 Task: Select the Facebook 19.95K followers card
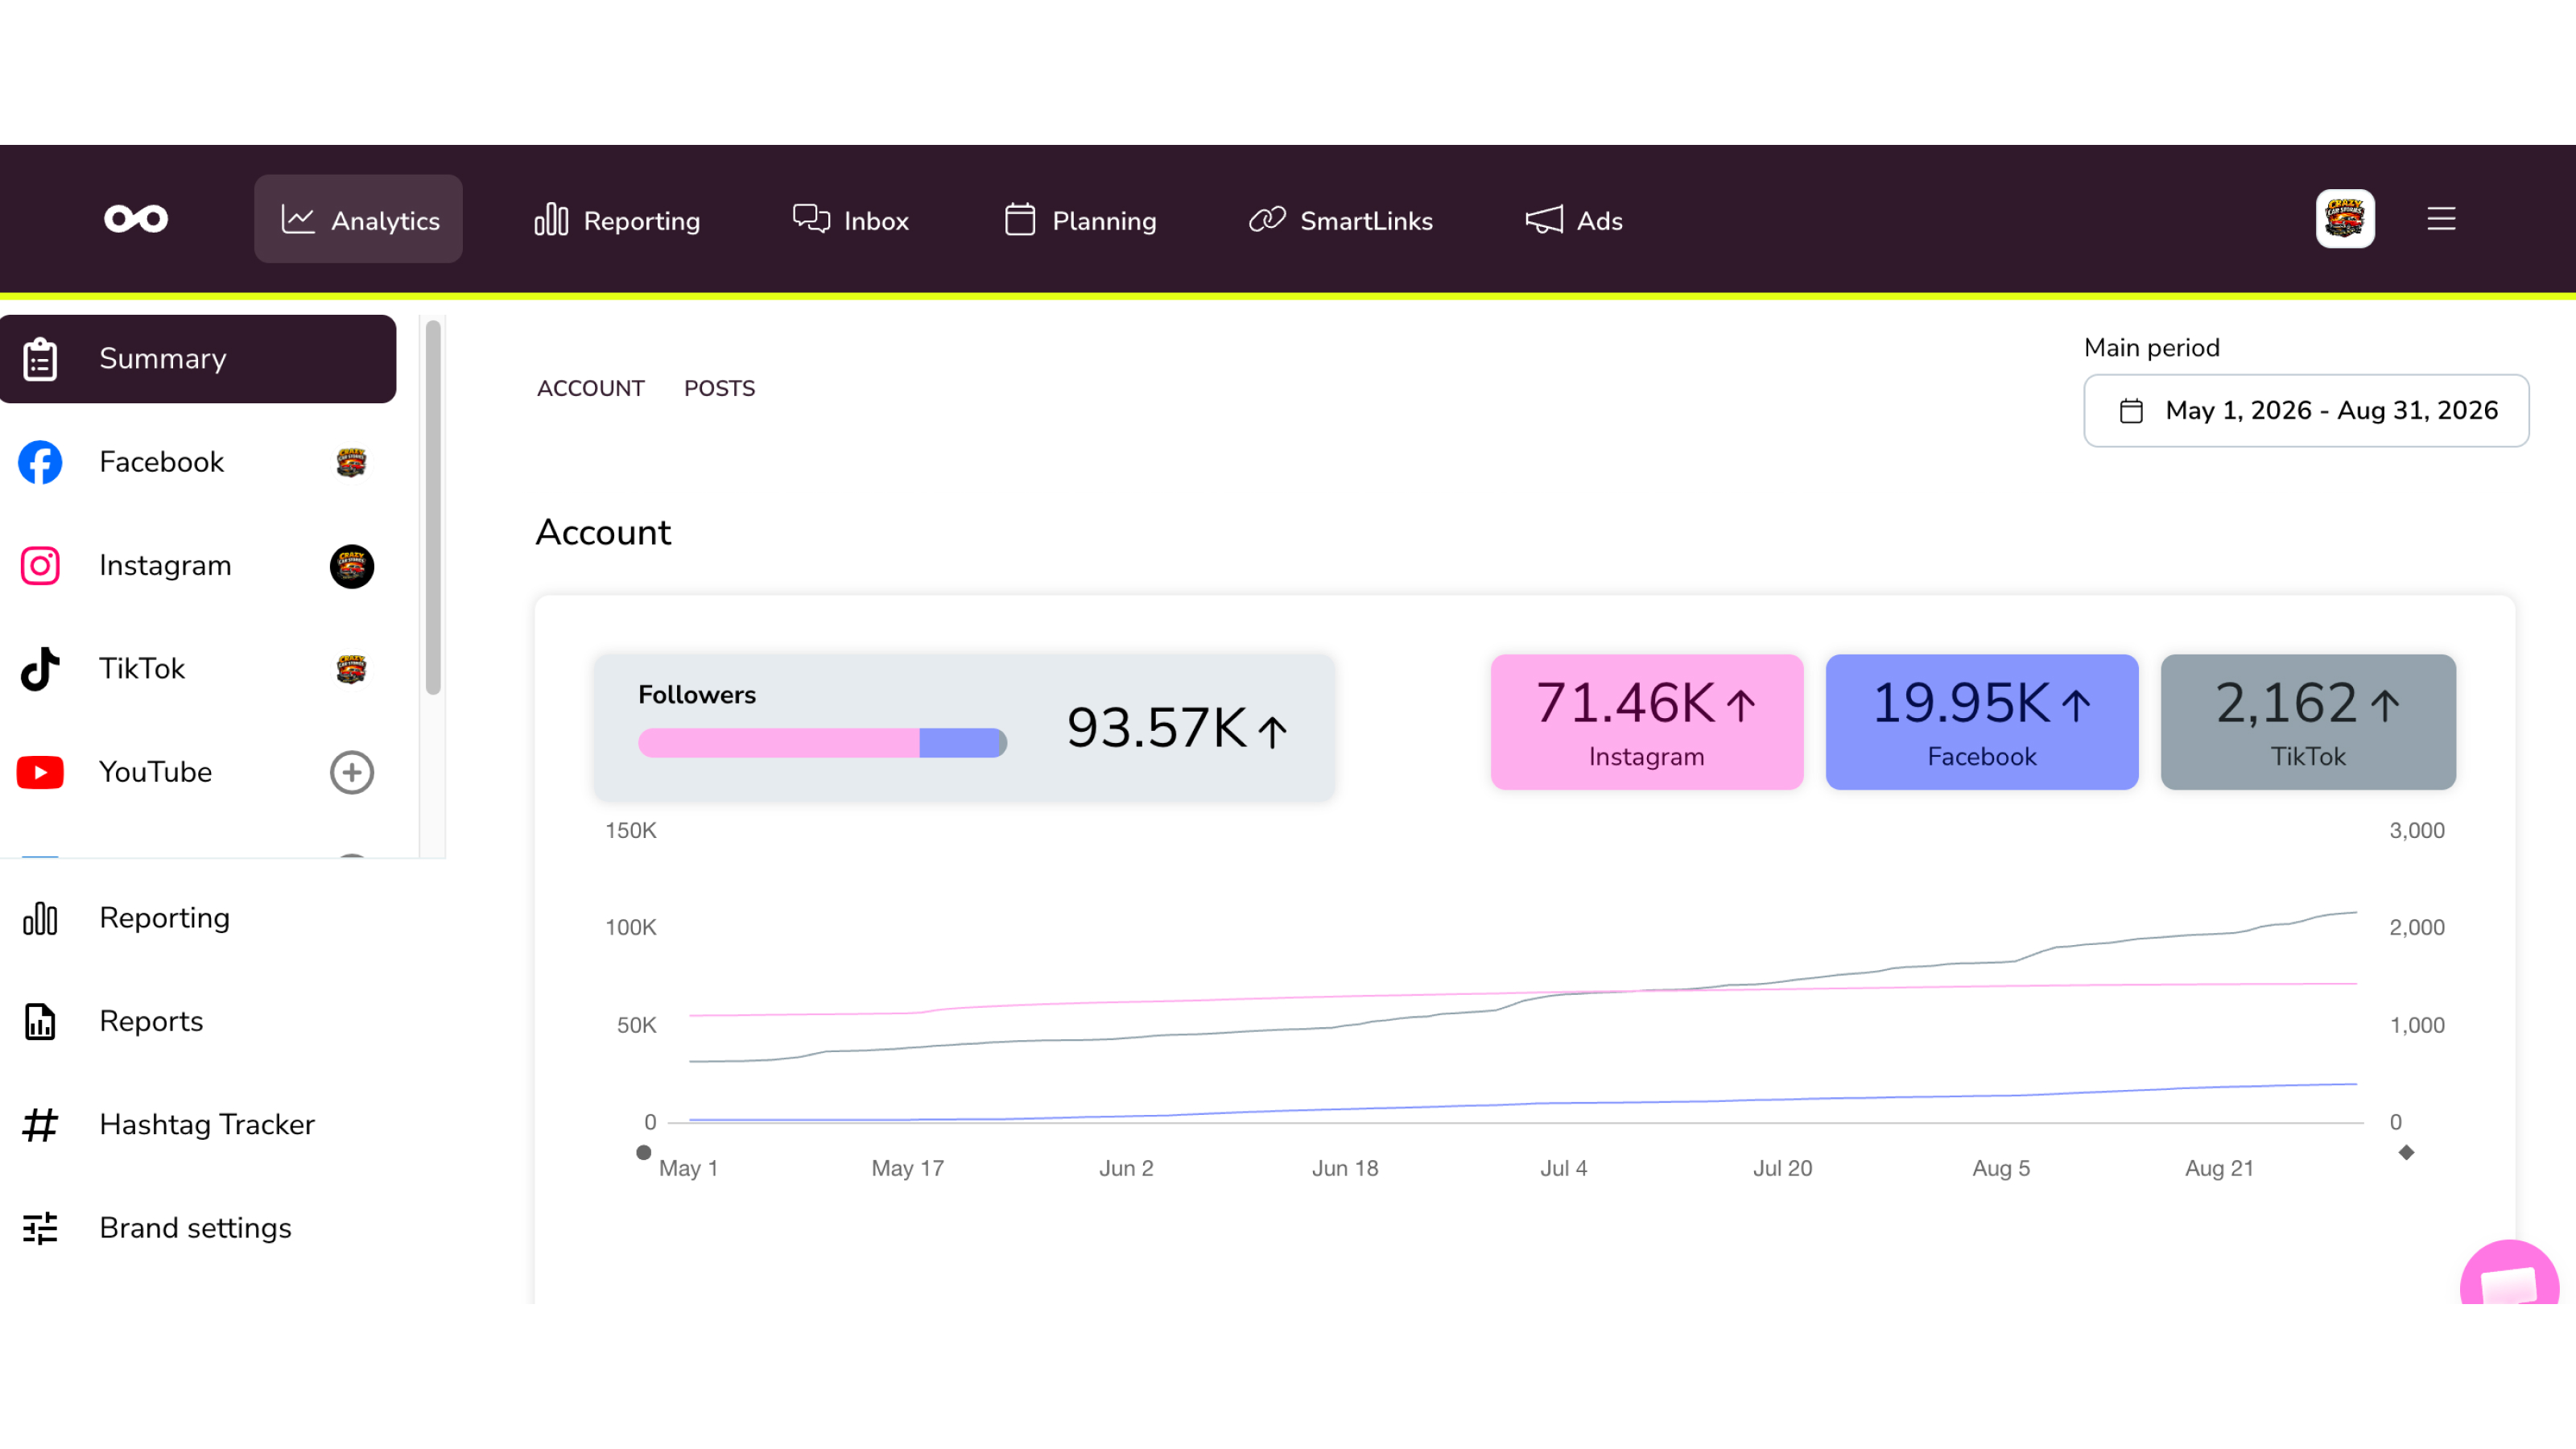click(x=1982, y=722)
